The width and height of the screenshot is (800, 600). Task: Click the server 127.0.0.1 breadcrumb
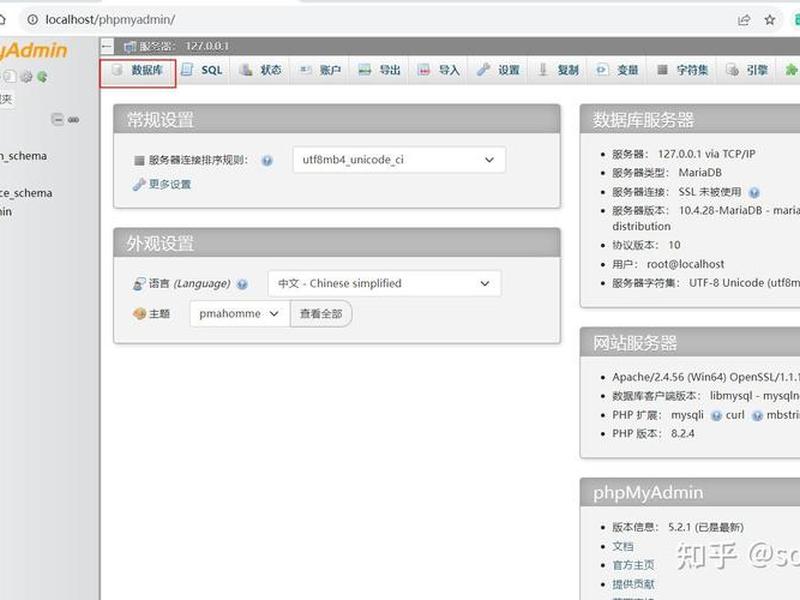tap(177, 46)
